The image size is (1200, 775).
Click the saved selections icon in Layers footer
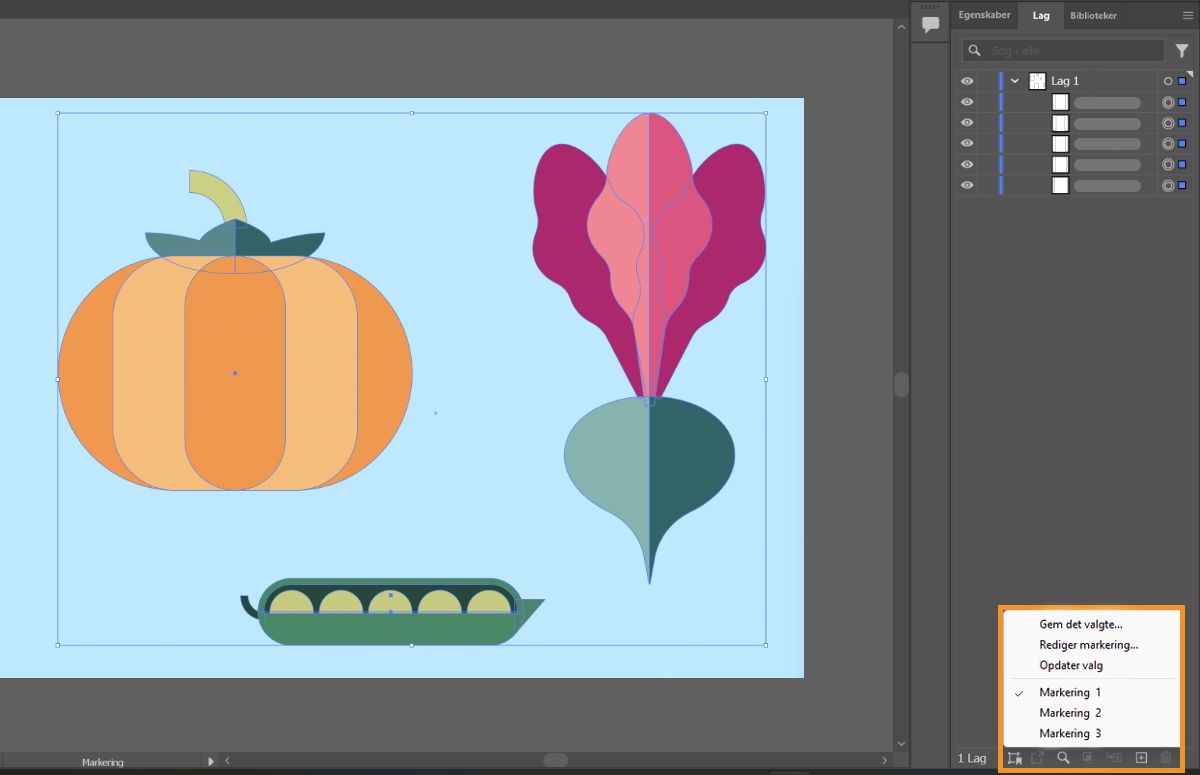click(x=1014, y=758)
